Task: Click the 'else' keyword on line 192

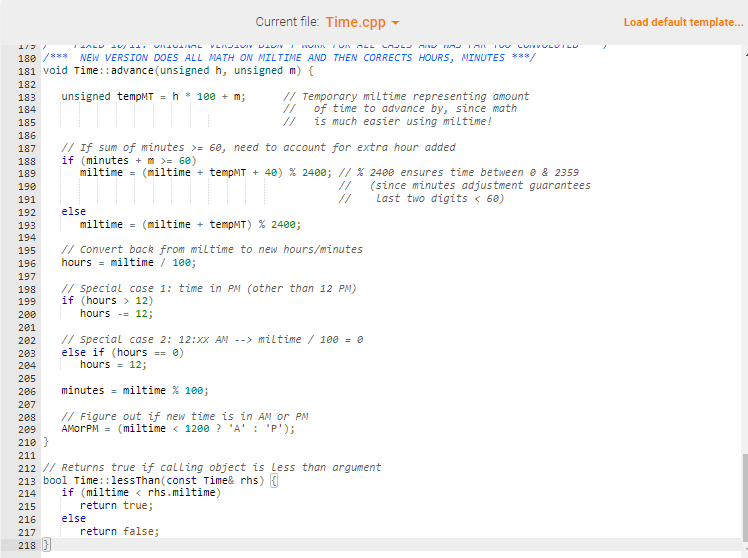Action: (x=73, y=211)
